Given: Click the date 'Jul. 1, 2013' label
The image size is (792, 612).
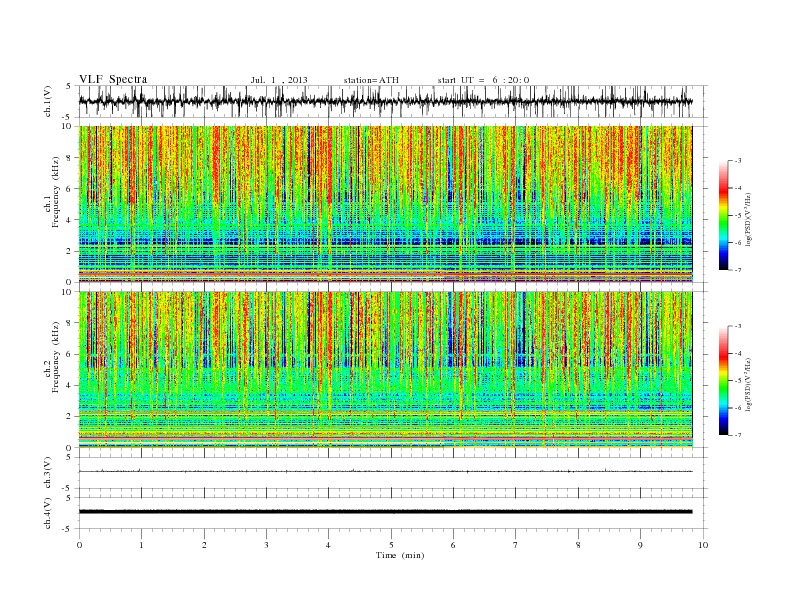Looking at the screenshot, I should click(x=279, y=80).
